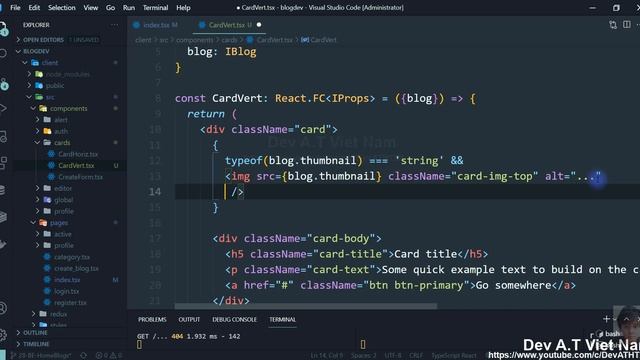This screenshot has width=640, height=360.
Task: Open Run and Debug activity icon
Action: pos(3,108)
